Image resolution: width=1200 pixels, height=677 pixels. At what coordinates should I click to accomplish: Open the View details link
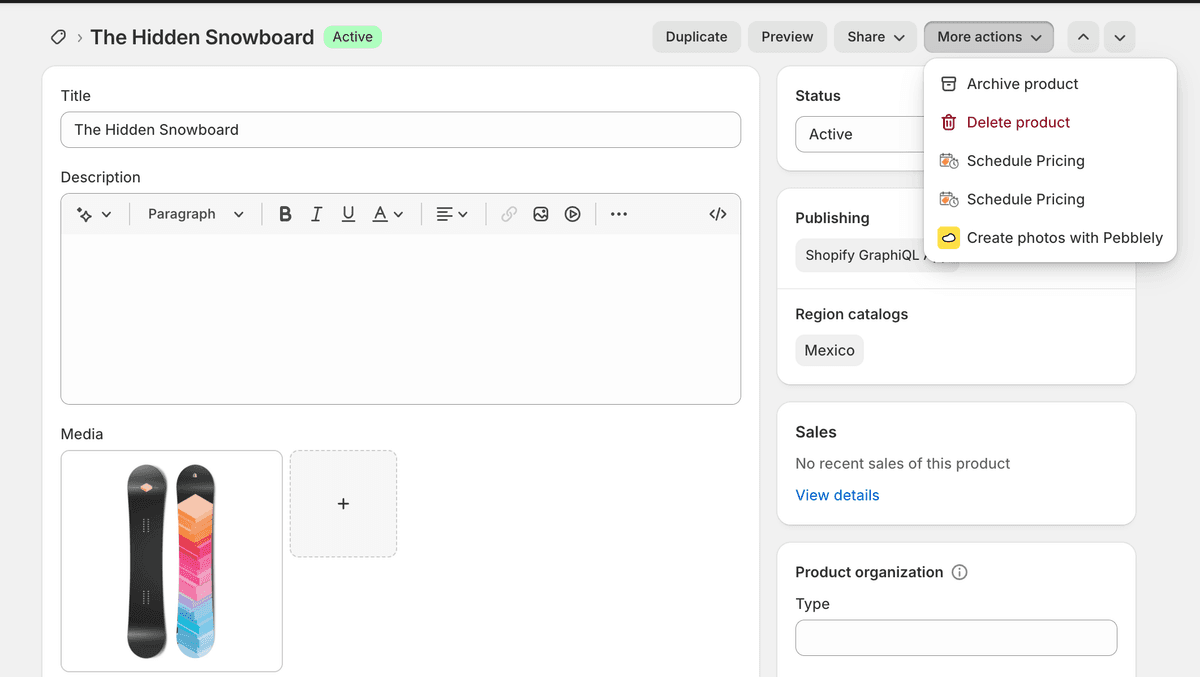837,495
